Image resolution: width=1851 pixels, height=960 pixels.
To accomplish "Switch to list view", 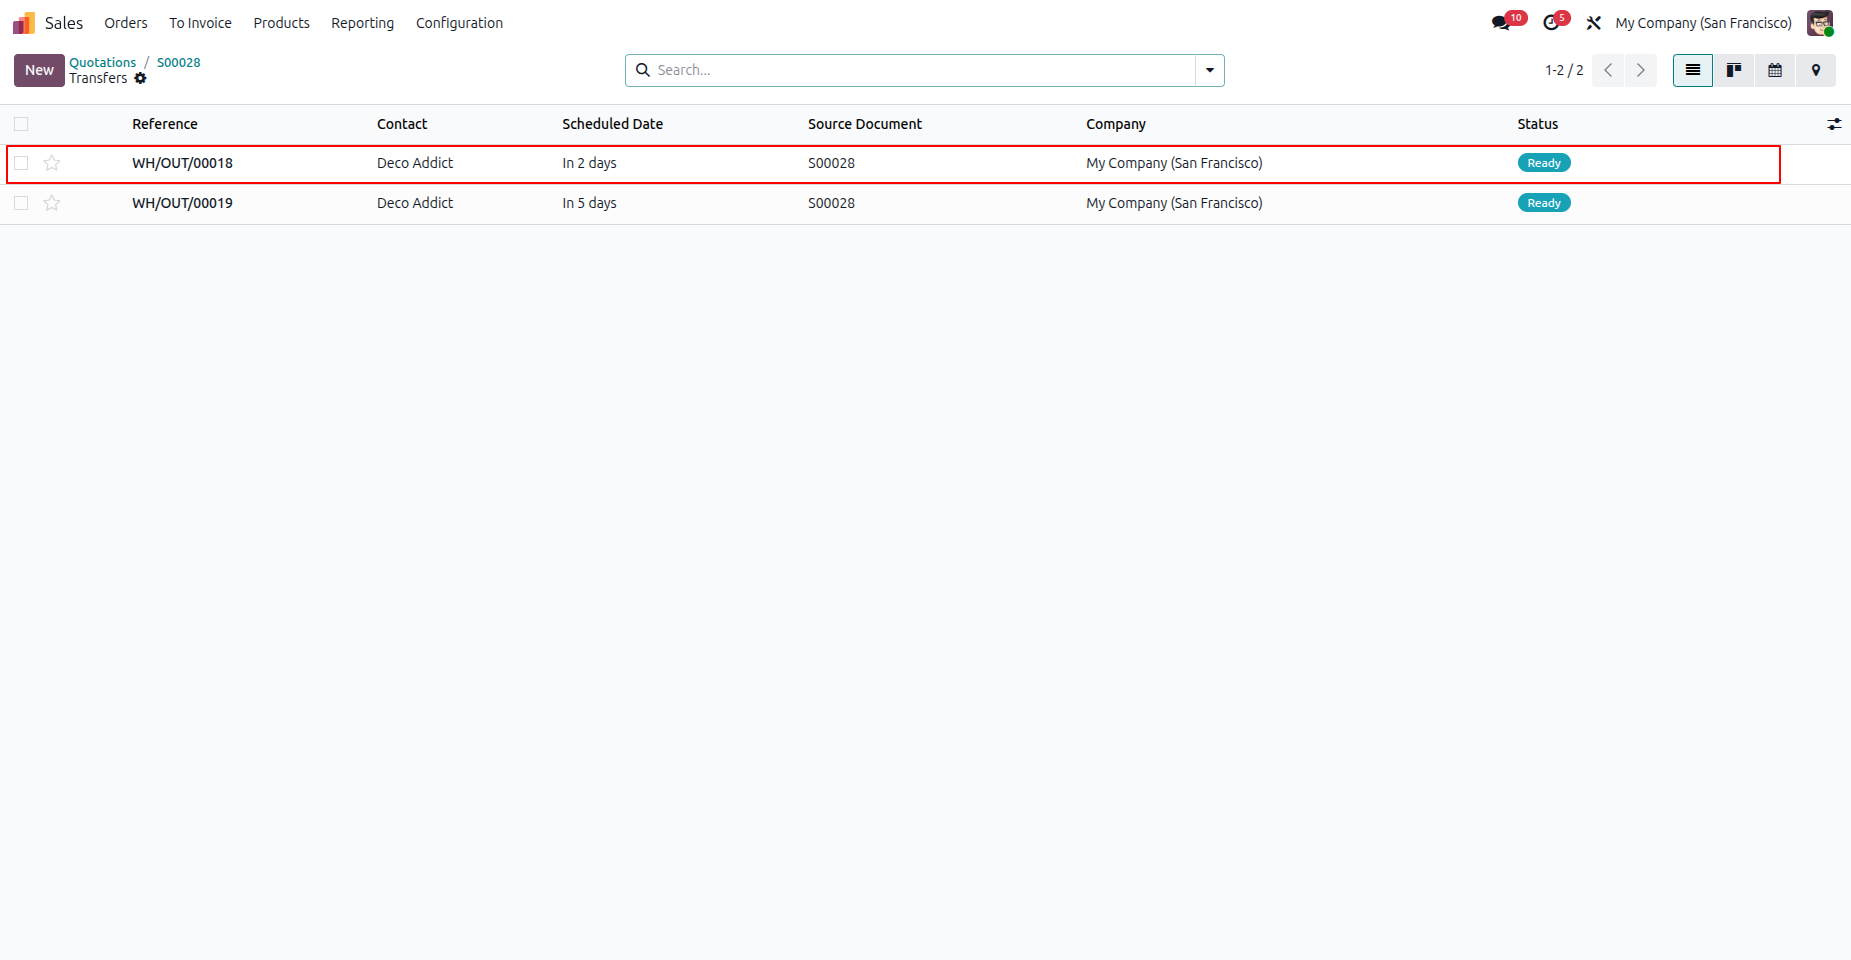I will pyautogui.click(x=1693, y=70).
